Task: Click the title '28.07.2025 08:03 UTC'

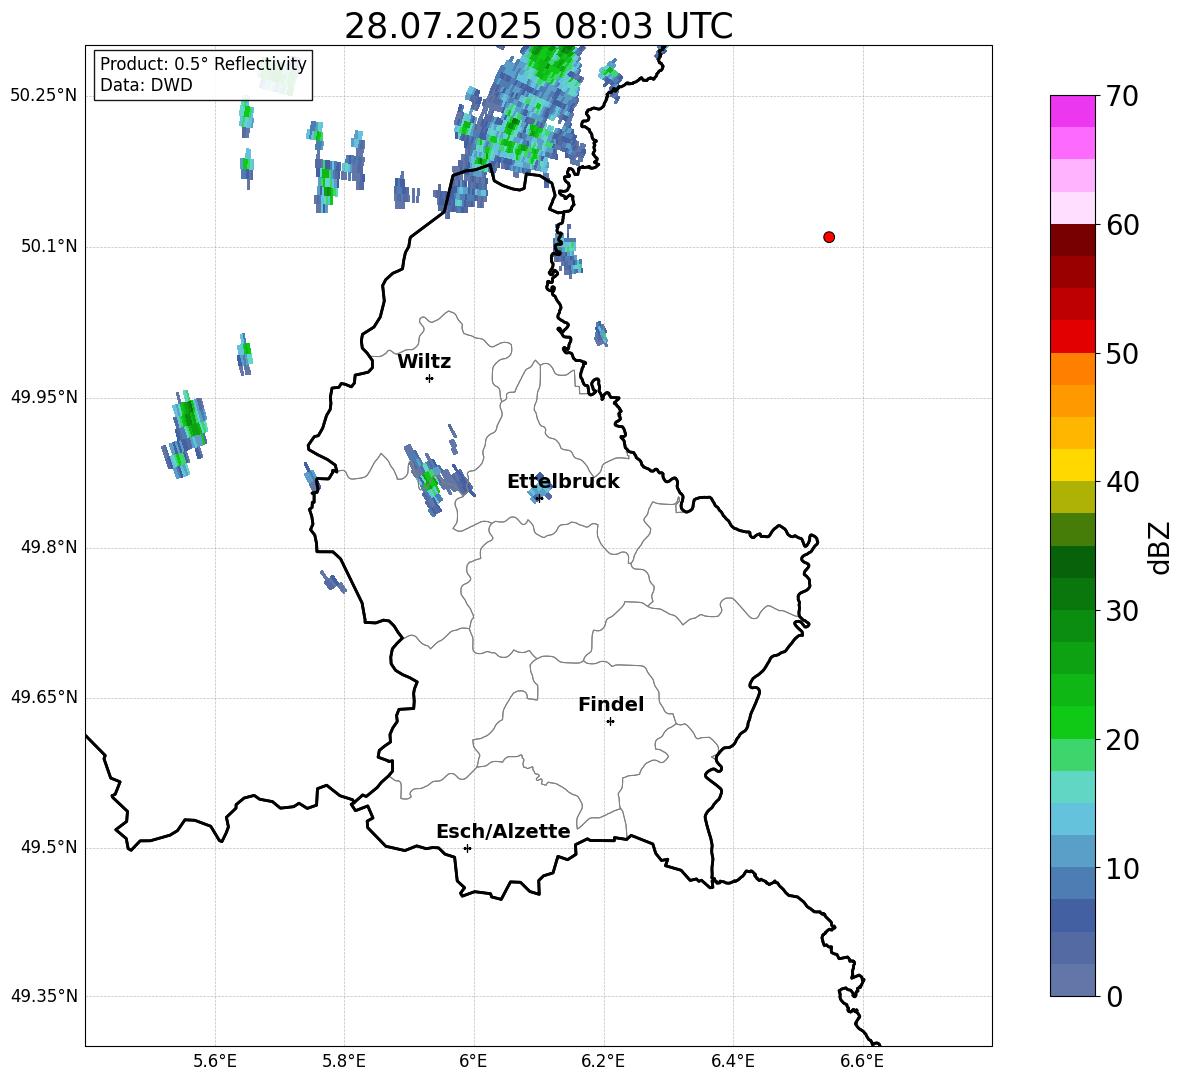Action: [x=538, y=26]
